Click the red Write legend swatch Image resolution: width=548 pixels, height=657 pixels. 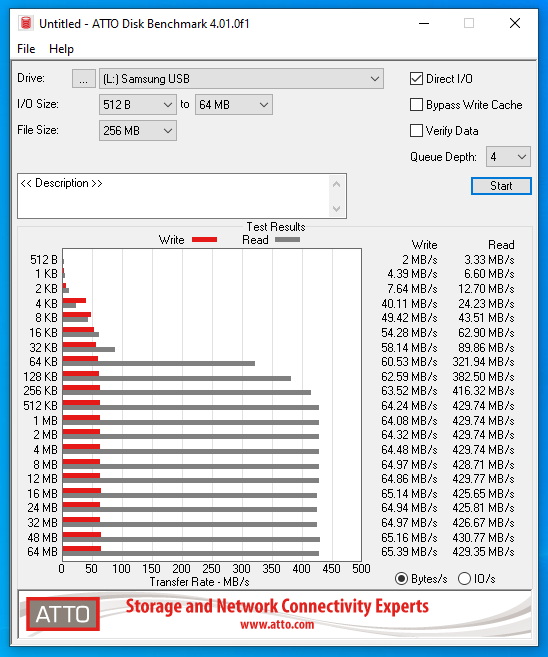(x=204, y=240)
